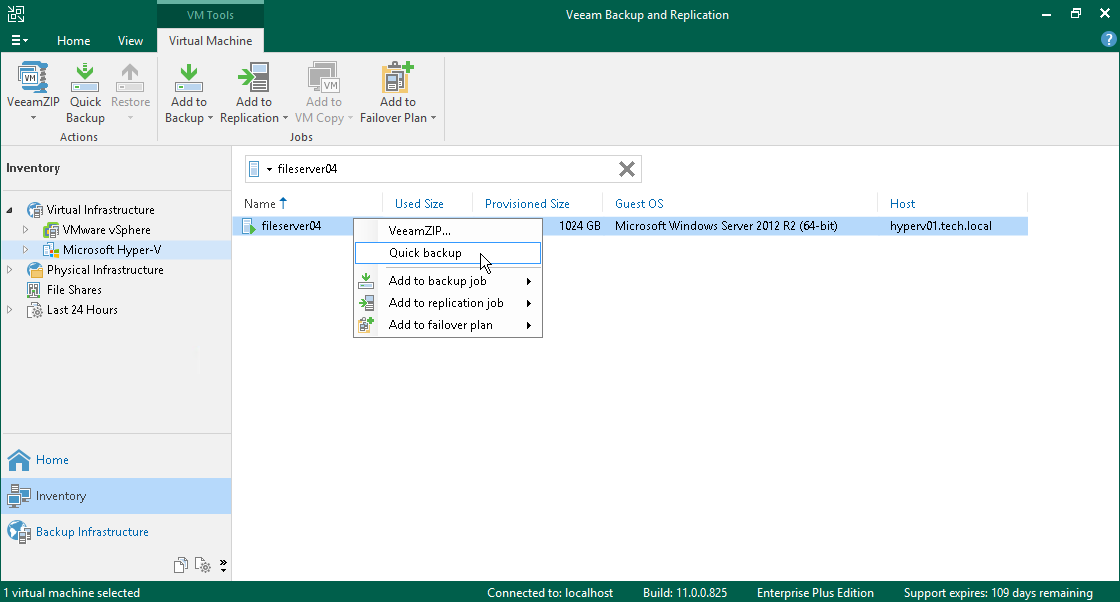This screenshot has height=602, width=1120.
Task: Expand the VMware vSphere node
Action: (x=26, y=230)
